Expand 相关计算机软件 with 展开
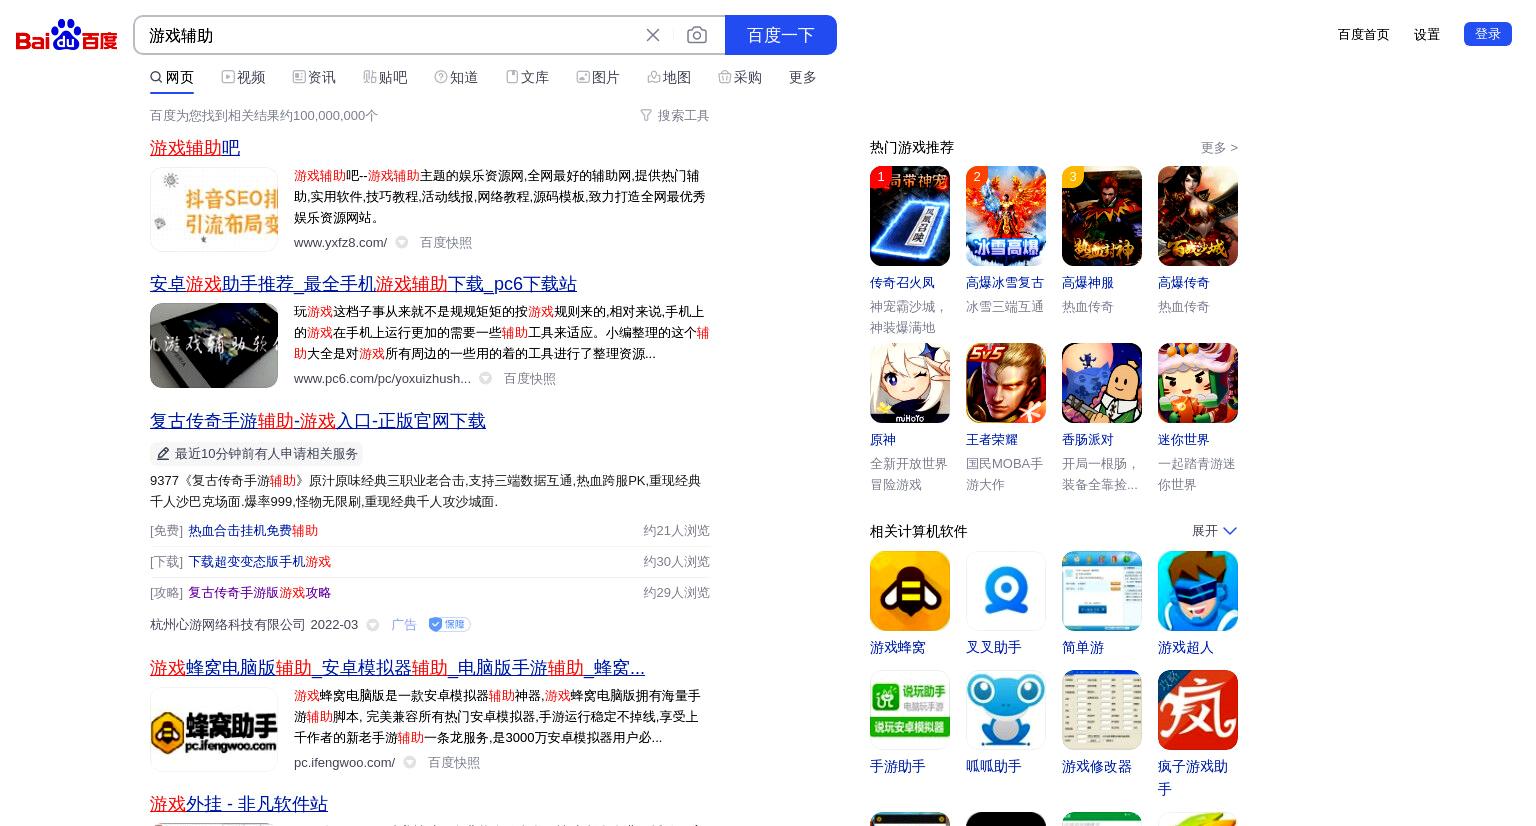The height and width of the screenshot is (826, 1536). (1214, 531)
